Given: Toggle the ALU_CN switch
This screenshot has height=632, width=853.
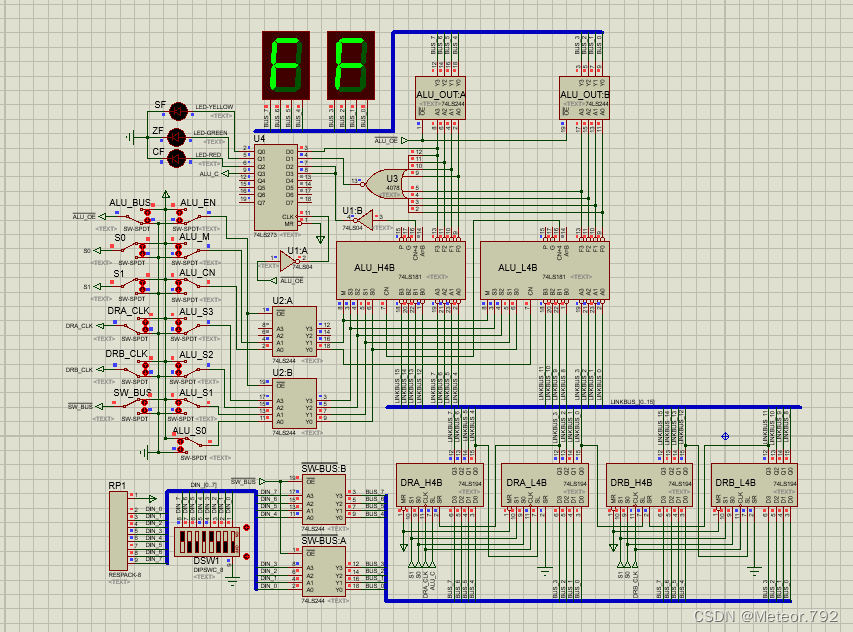Looking at the screenshot, I should click(x=188, y=286).
